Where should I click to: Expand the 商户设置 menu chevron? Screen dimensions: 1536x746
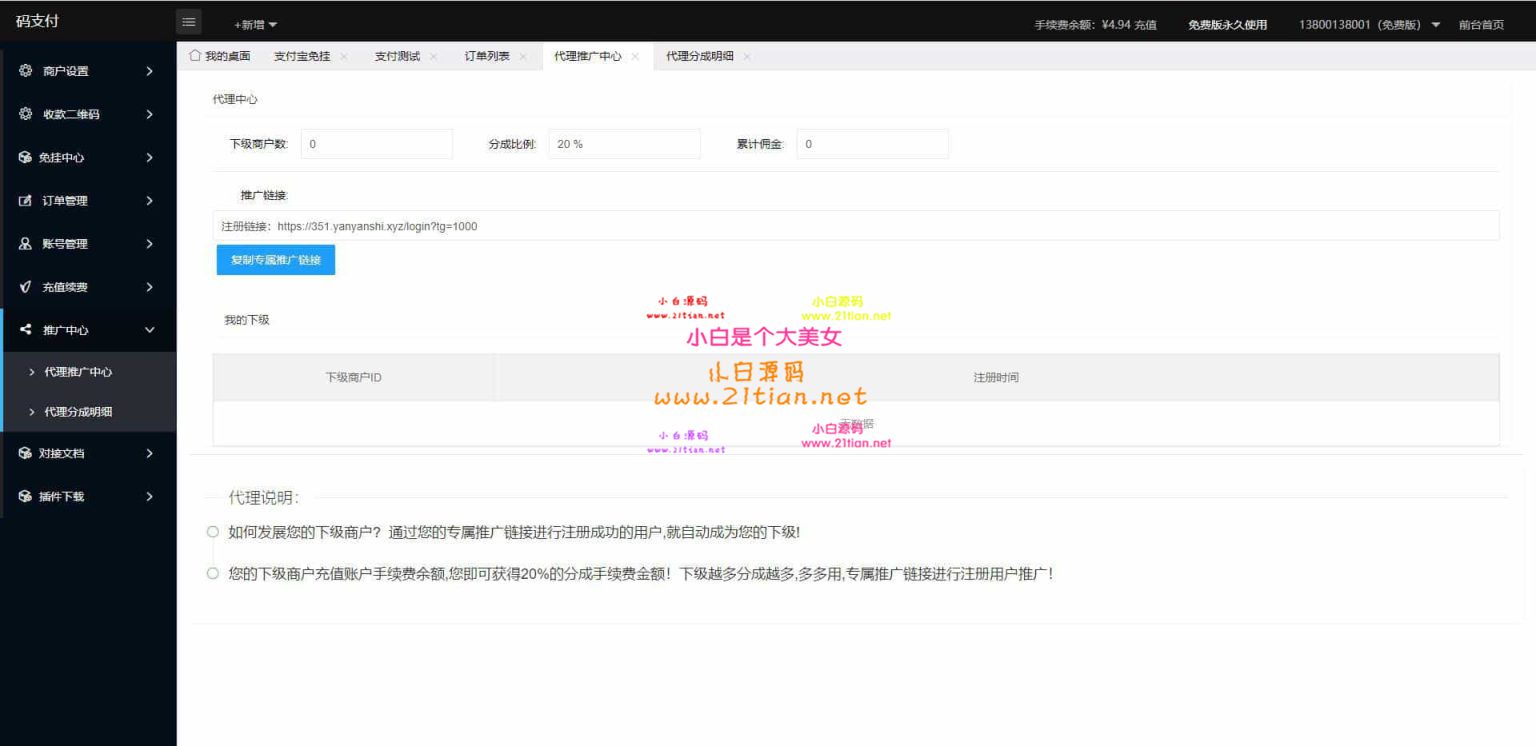pos(150,71)
